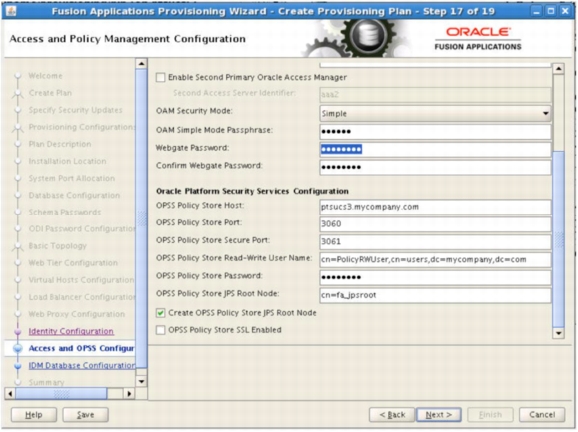Toggle OPSS Policy Store SSL Enabled checkbox
Viewport: 578px width, 432px height.
[x=160, y=330]
